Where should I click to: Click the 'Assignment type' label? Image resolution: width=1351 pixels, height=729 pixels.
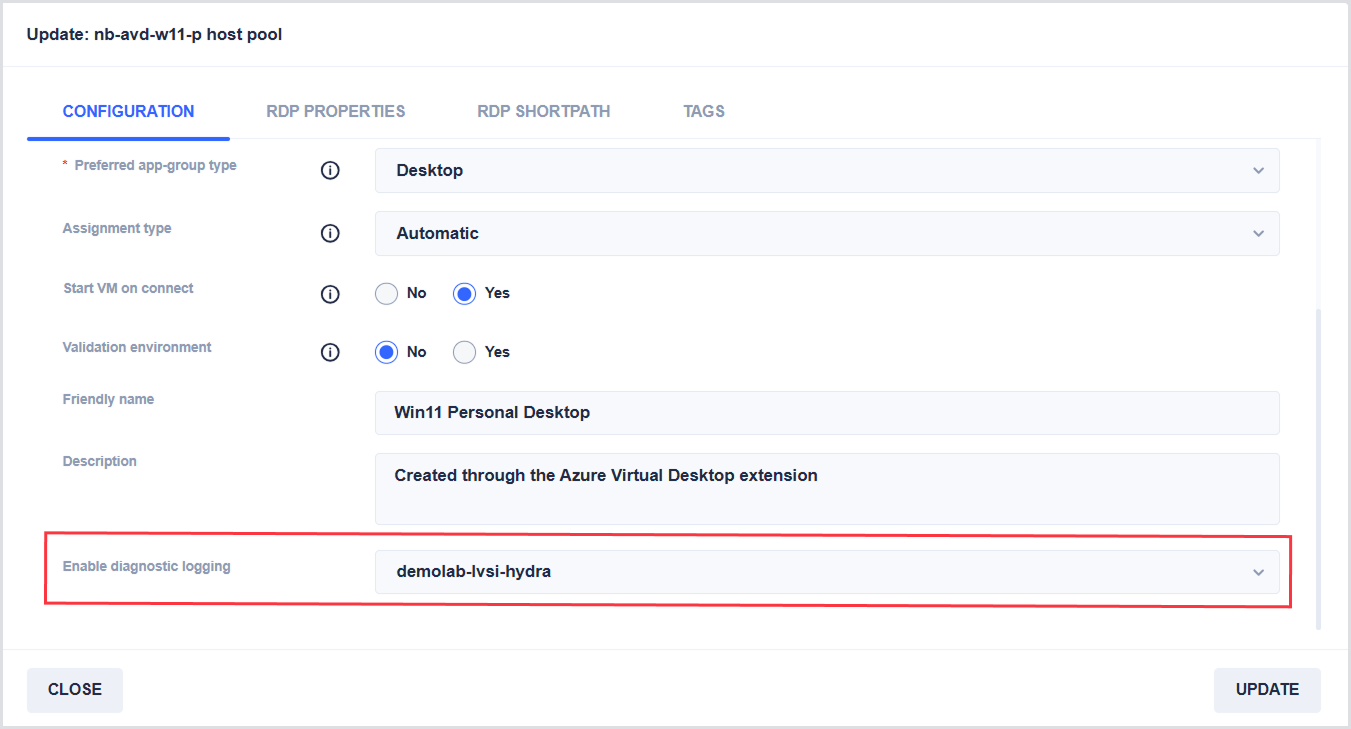click(117, 229)
